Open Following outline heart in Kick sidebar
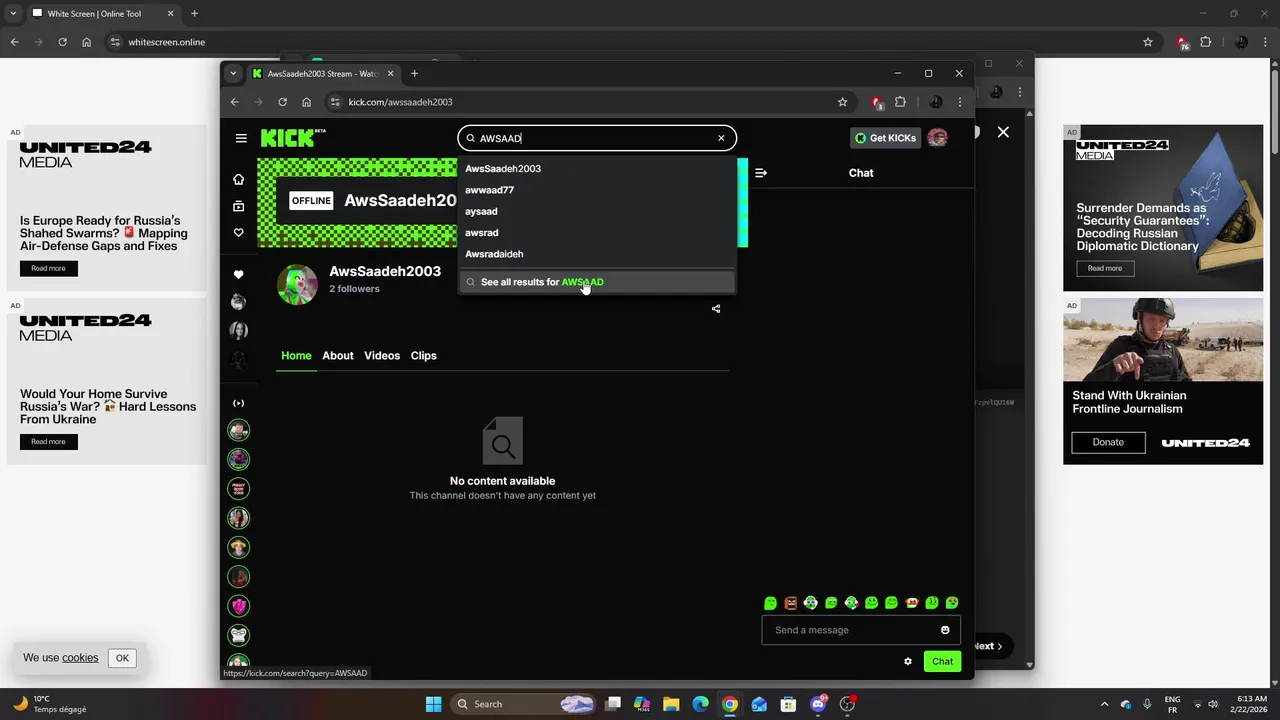 238,233
